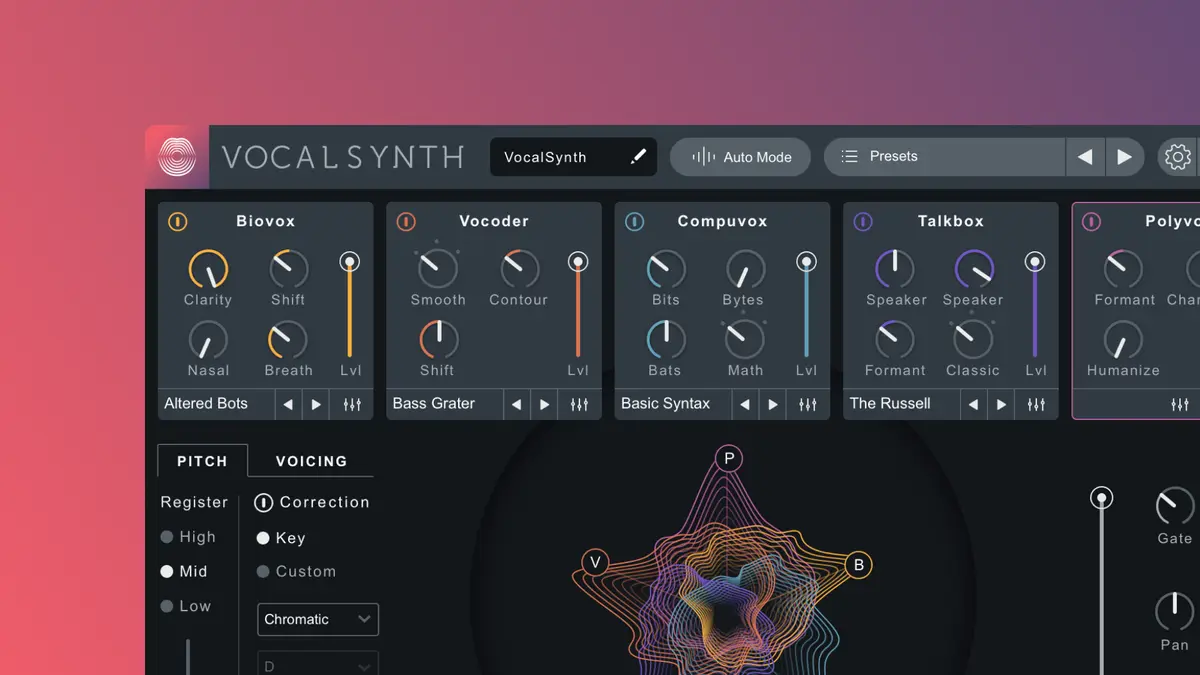Select Mid register option
The image size is (1200, 675).
(x=184, y=572)
